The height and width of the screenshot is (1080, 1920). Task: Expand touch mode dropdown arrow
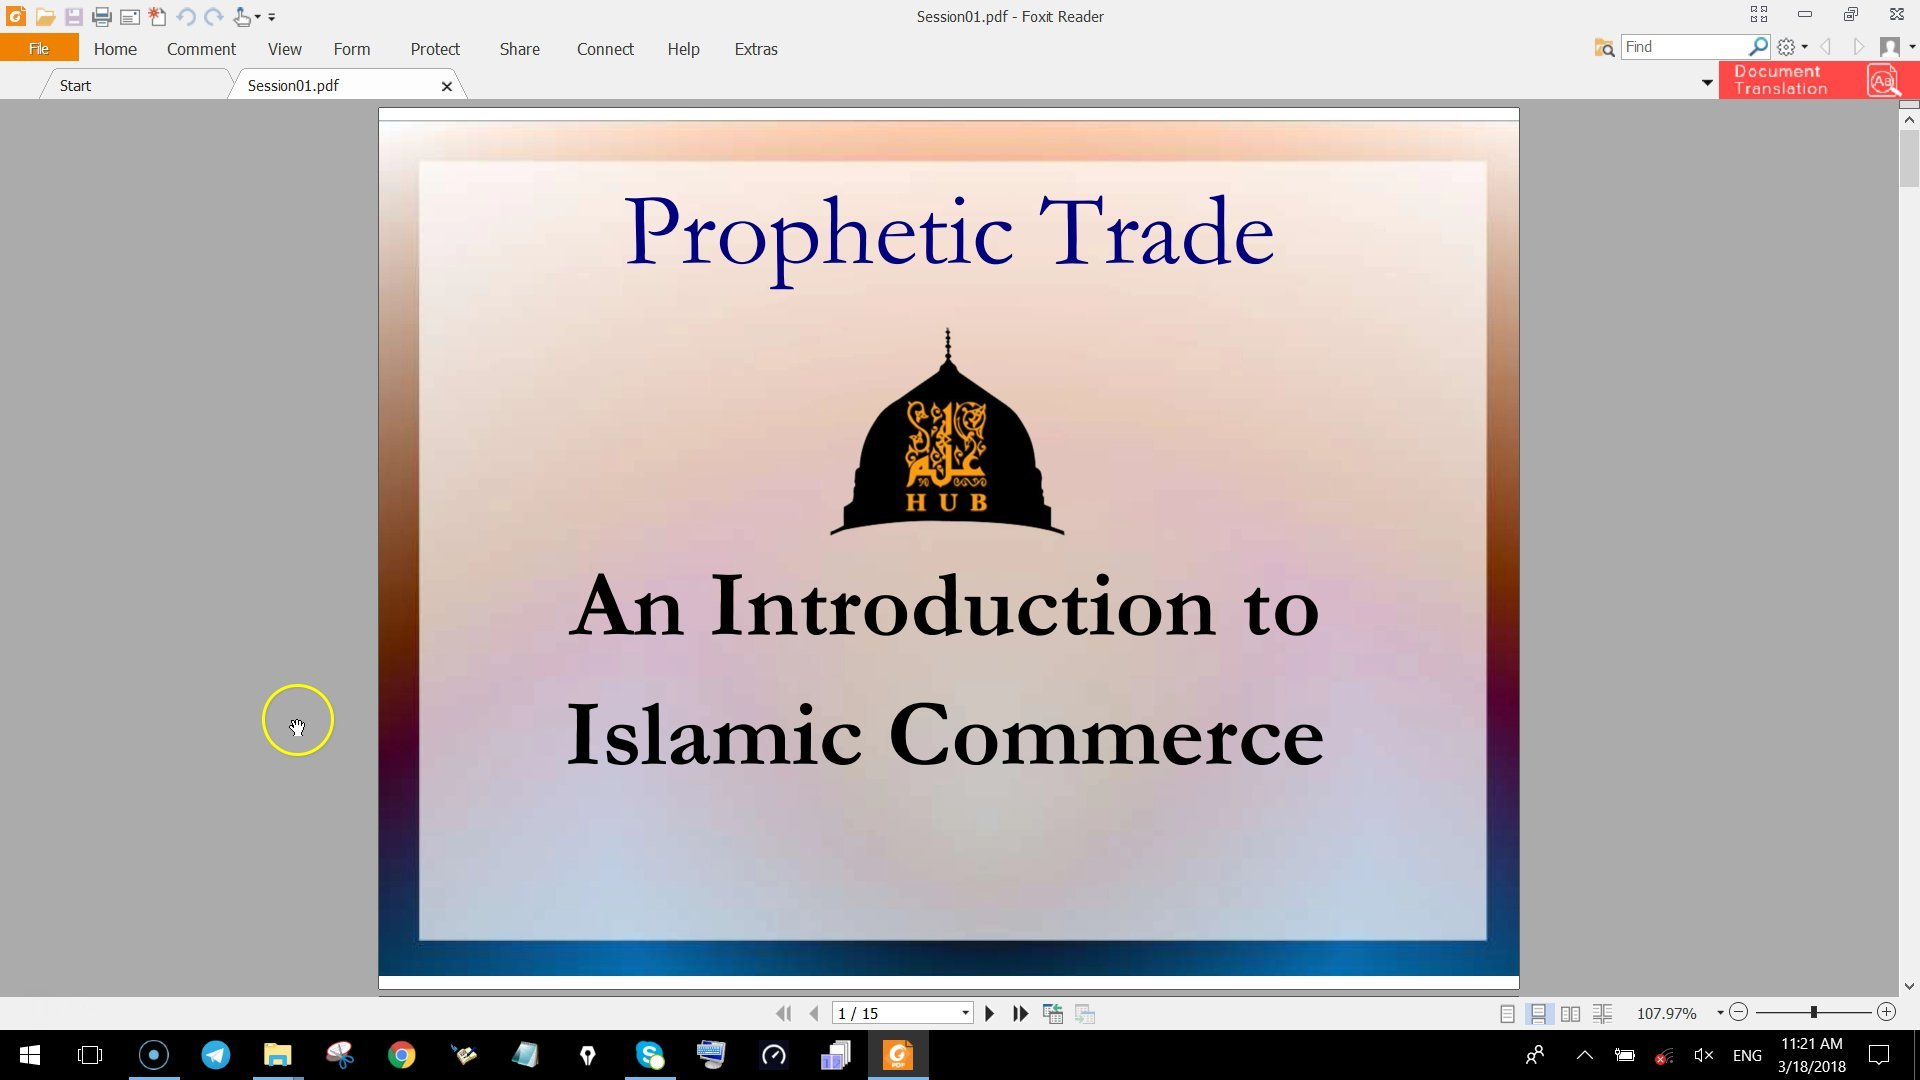click(258, 17)
